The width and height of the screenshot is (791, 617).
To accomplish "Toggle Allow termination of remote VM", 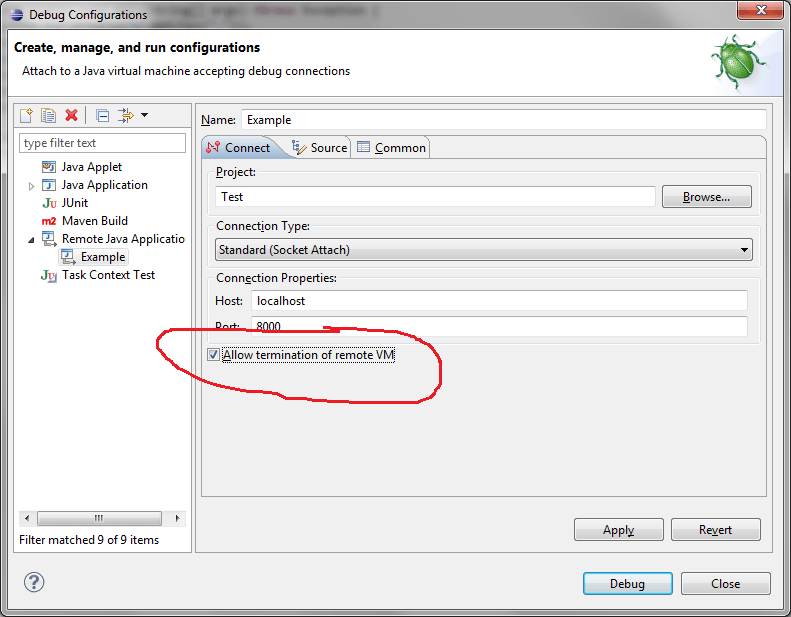I will pyautogui.click(x=213, y=355).
